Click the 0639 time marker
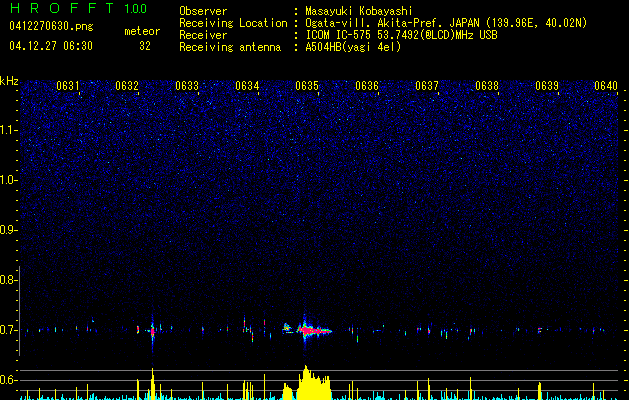The width and height of the screenshot is (629, 400). click(547, 86)
